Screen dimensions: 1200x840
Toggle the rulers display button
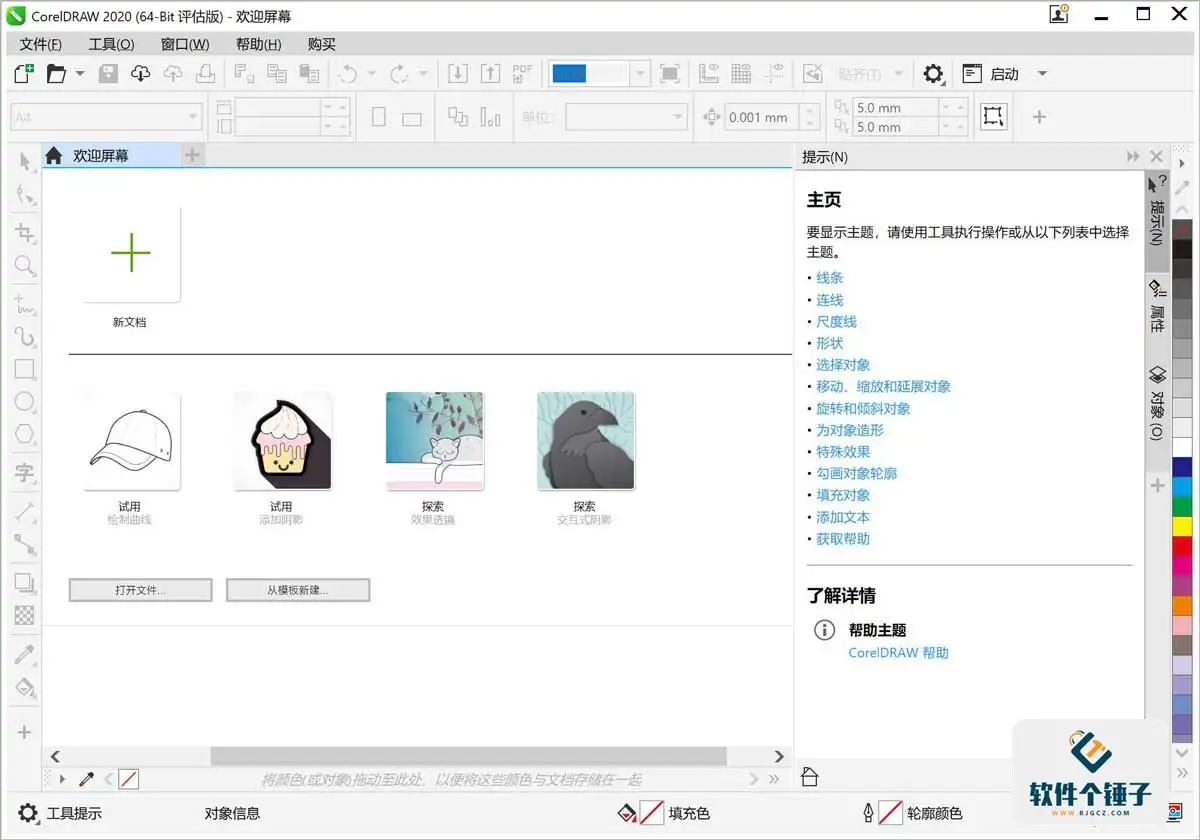(x=709, y=74)
